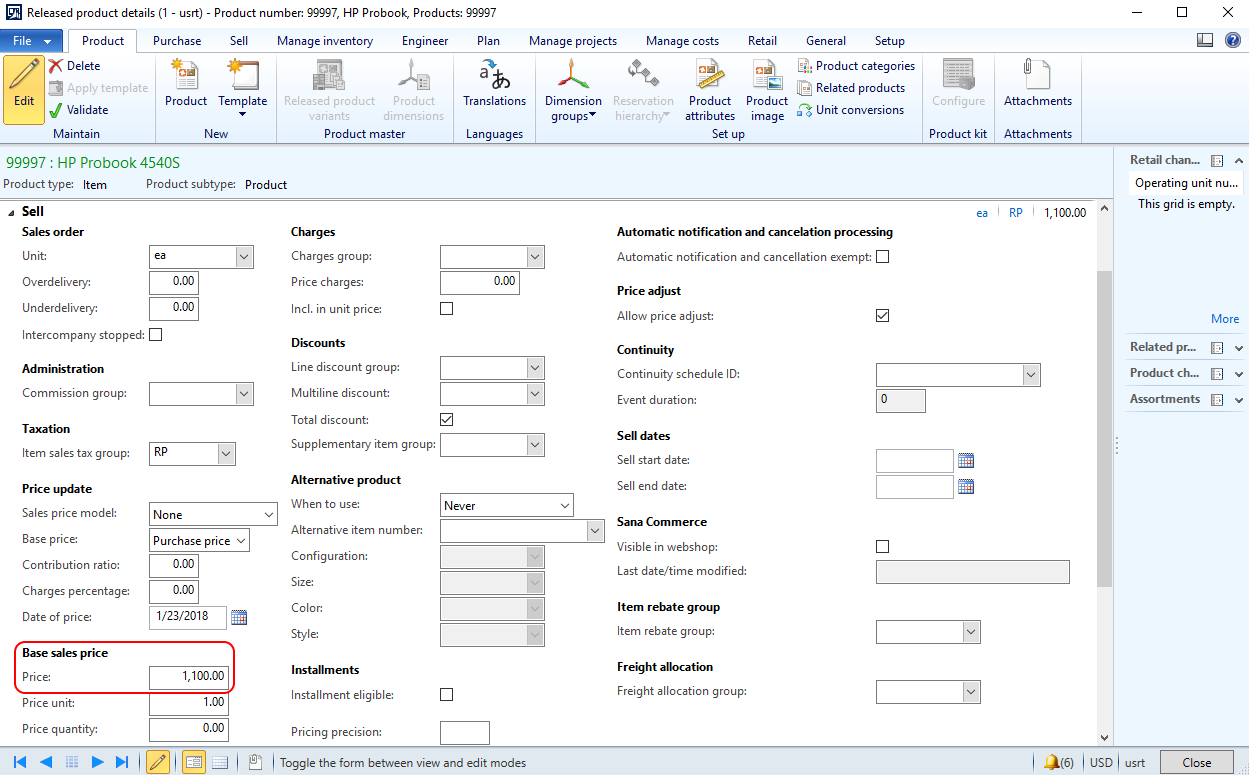Click the Edit pencil ribbon button
The width and height of the screenshot is (1249, 775).
pyautogui.click(x=24, y=89)
